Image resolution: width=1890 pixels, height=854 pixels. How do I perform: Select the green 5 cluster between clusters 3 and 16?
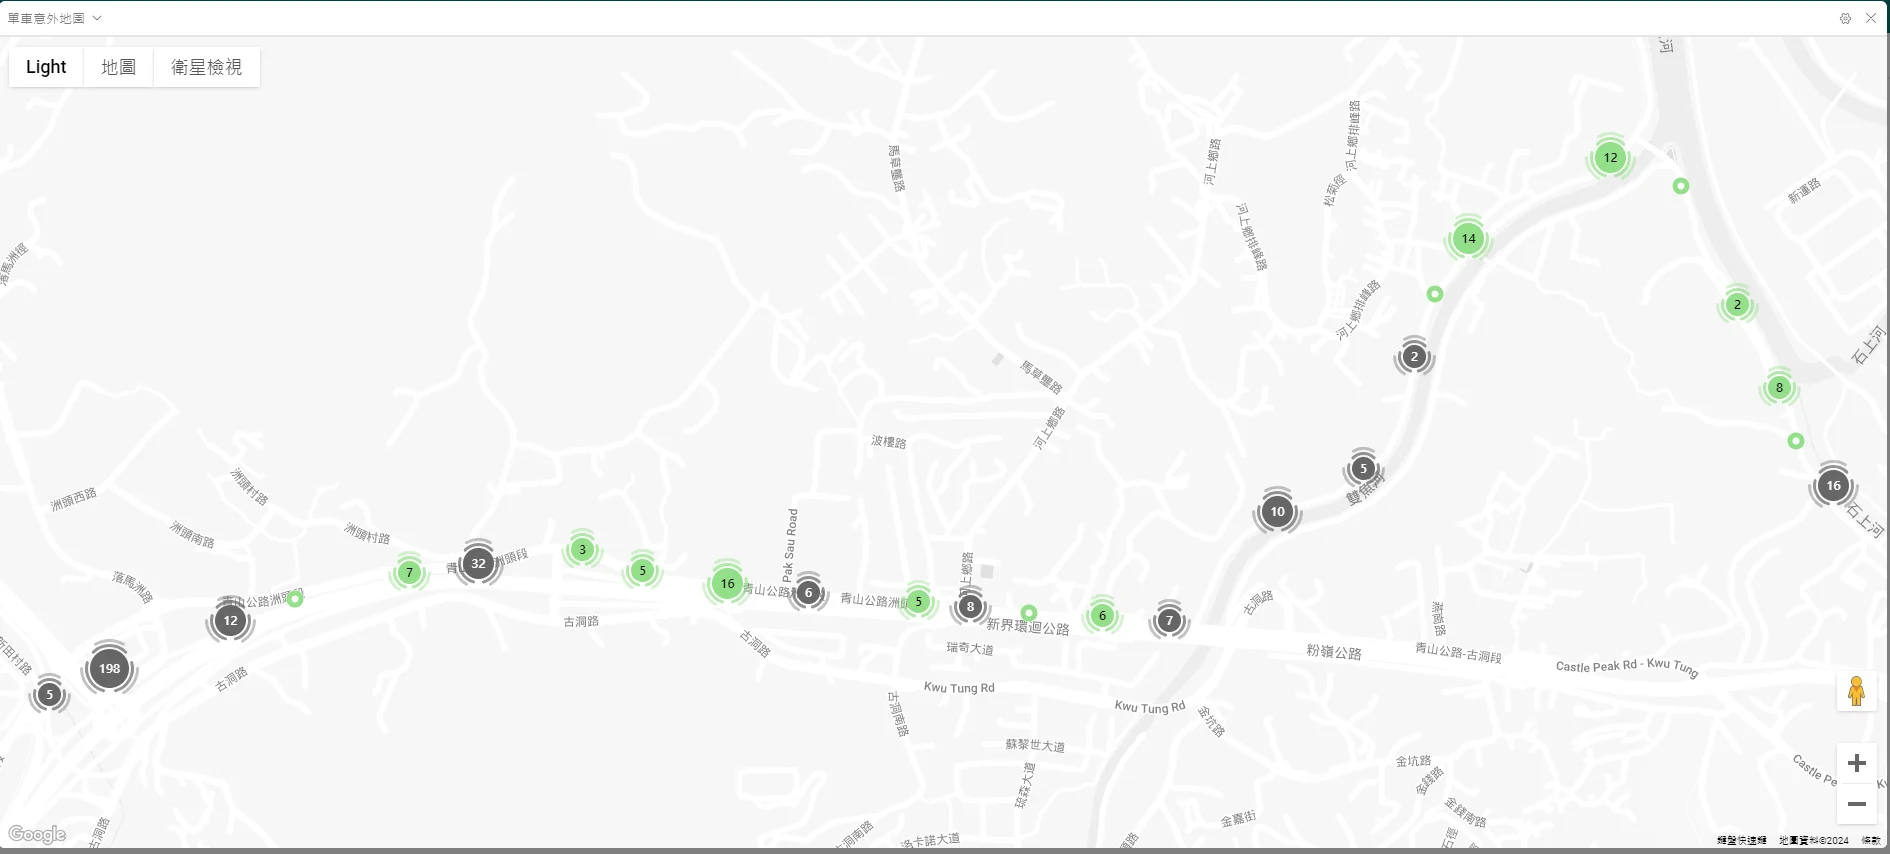642,571
